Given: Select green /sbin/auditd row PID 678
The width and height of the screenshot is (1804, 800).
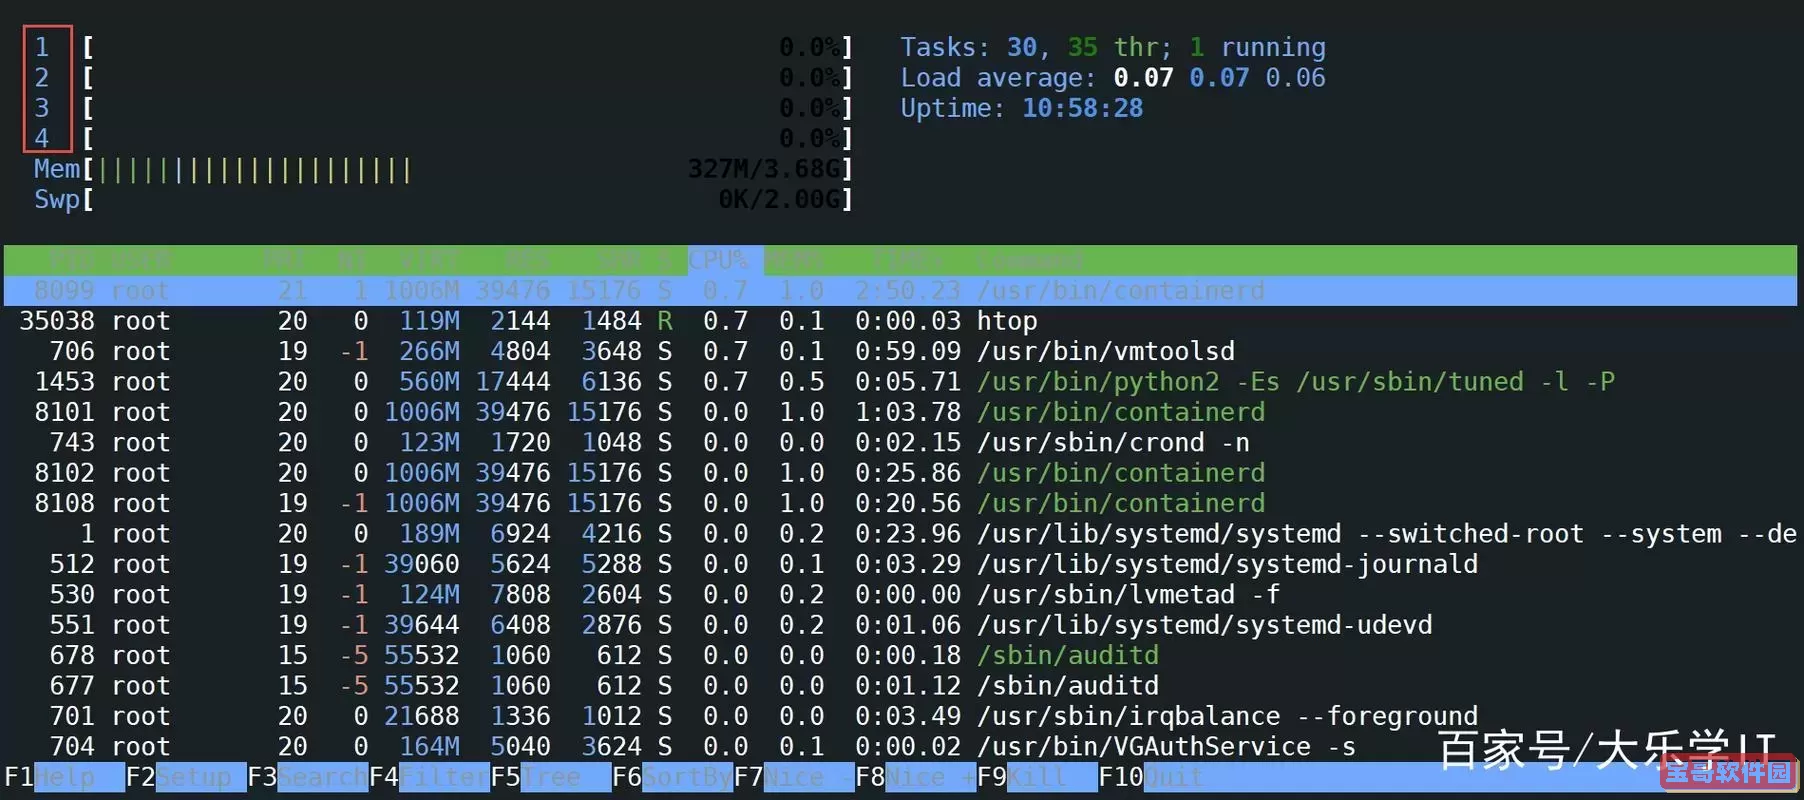Looking at the screenshot, I should tap(900, 655).
